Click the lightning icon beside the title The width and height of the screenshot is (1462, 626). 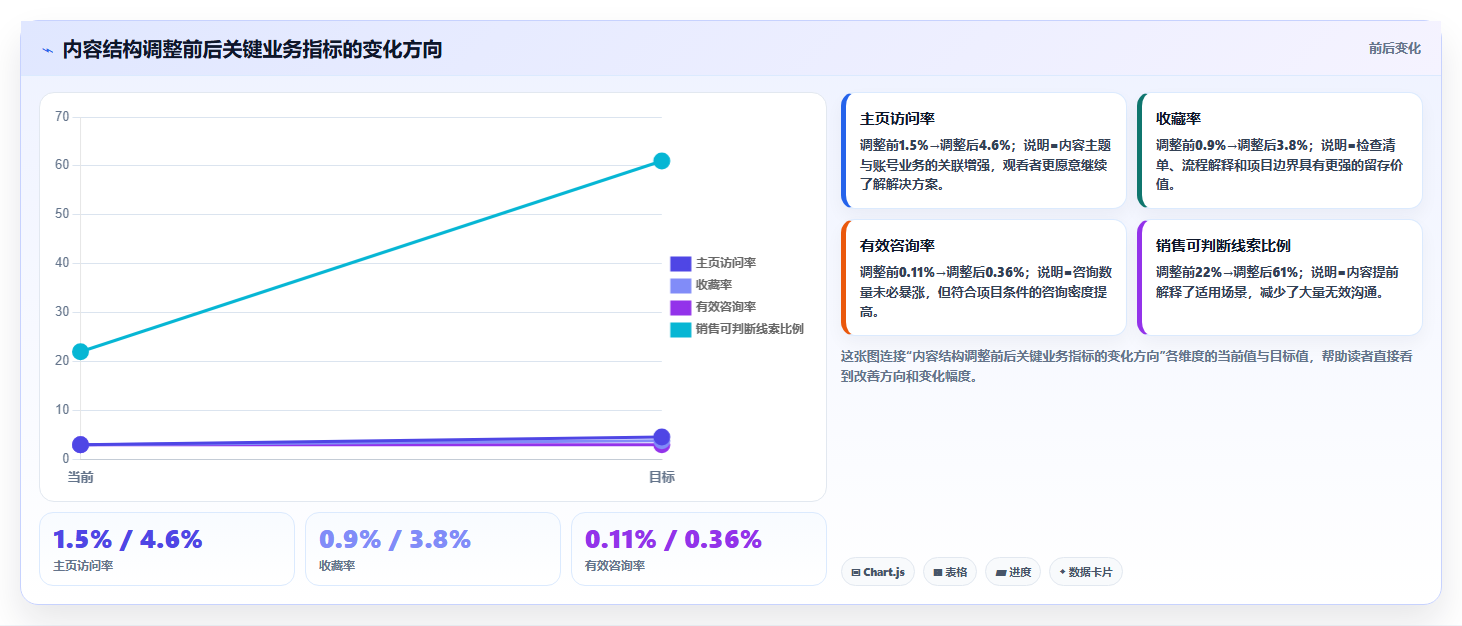point(47,50)
